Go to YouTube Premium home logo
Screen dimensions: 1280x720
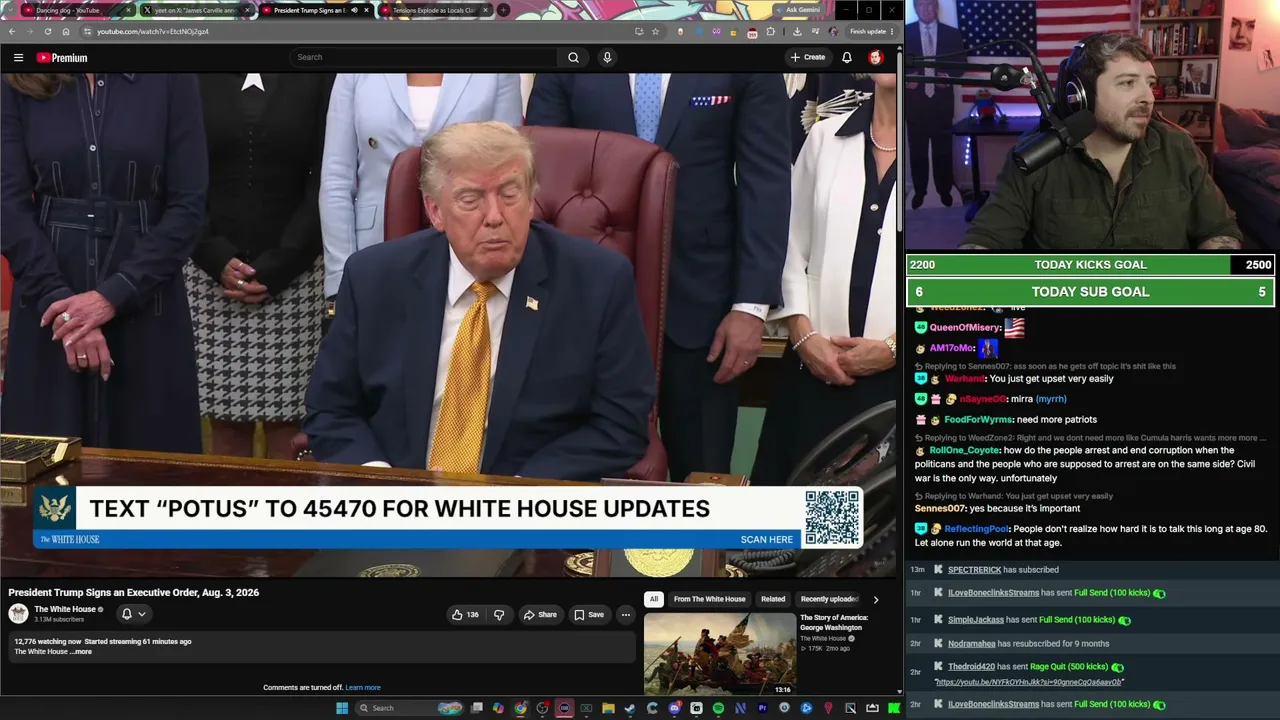(62, 58)
